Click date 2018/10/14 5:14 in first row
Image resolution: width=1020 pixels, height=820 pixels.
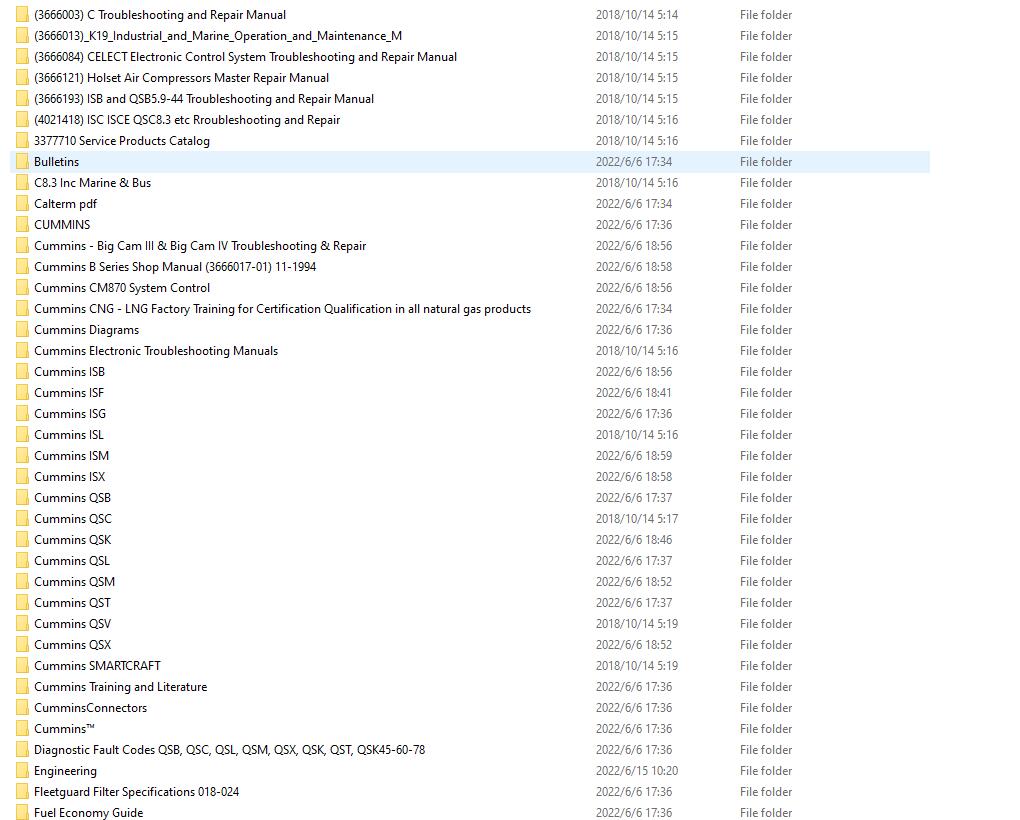(637, 15)
